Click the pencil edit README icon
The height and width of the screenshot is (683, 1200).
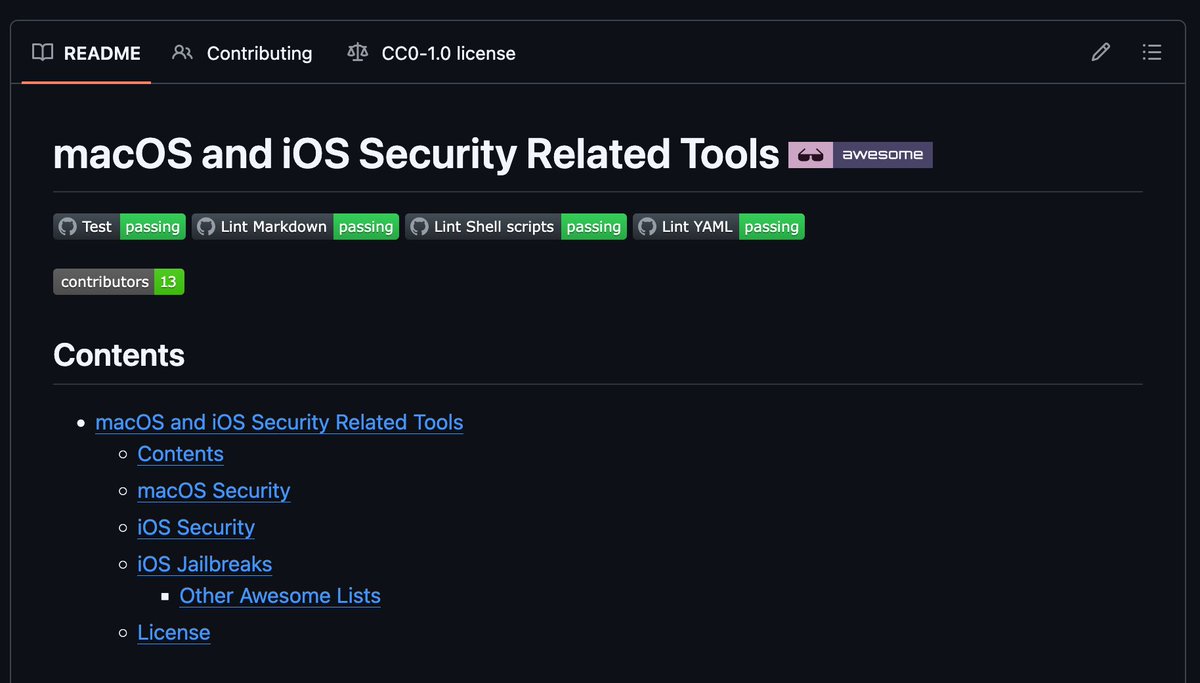point(1100,53)
